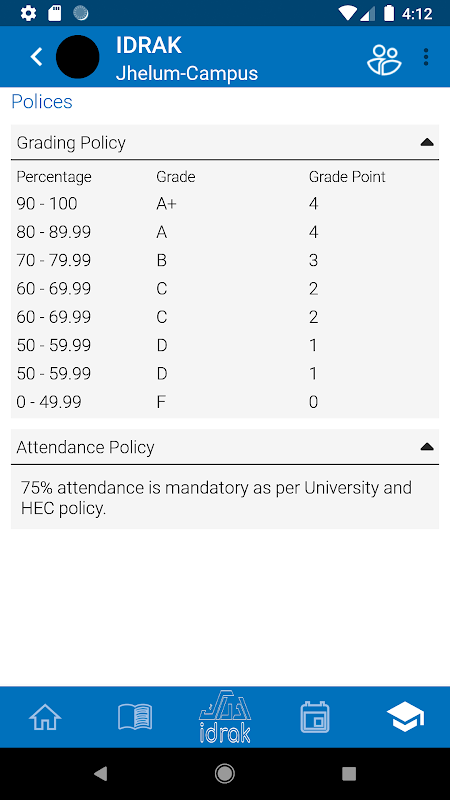
Task: Tap the 75% attendance policy text
Action: click(216, 498)
